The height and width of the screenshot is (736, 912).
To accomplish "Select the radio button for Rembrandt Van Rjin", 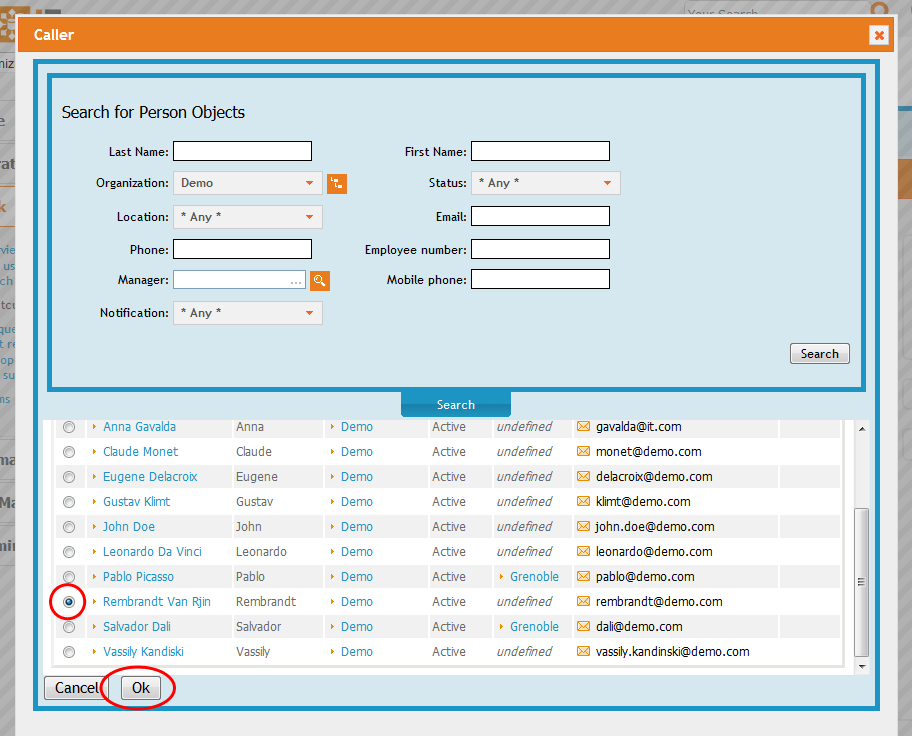I will pos(68,601).
